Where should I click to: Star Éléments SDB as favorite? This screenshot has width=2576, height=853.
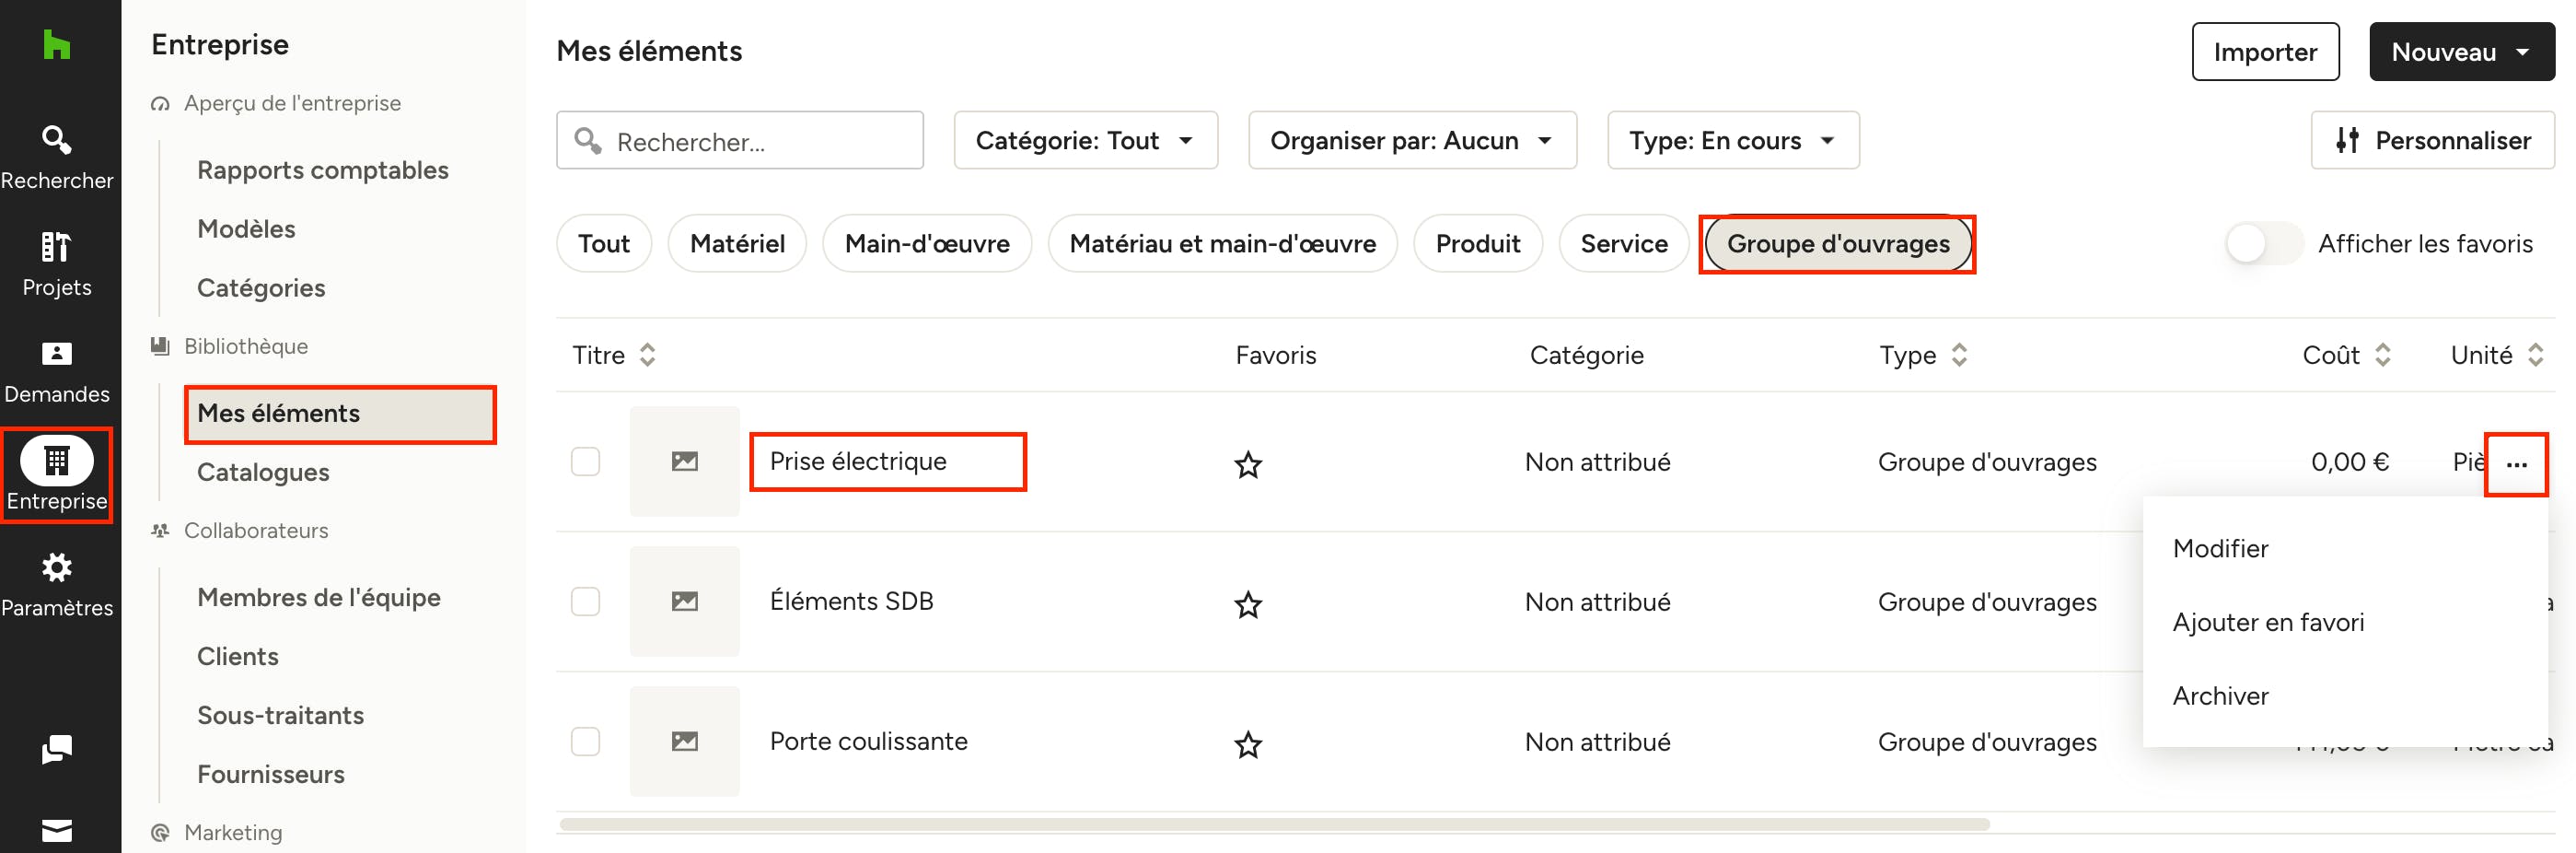pos(1247,604)
